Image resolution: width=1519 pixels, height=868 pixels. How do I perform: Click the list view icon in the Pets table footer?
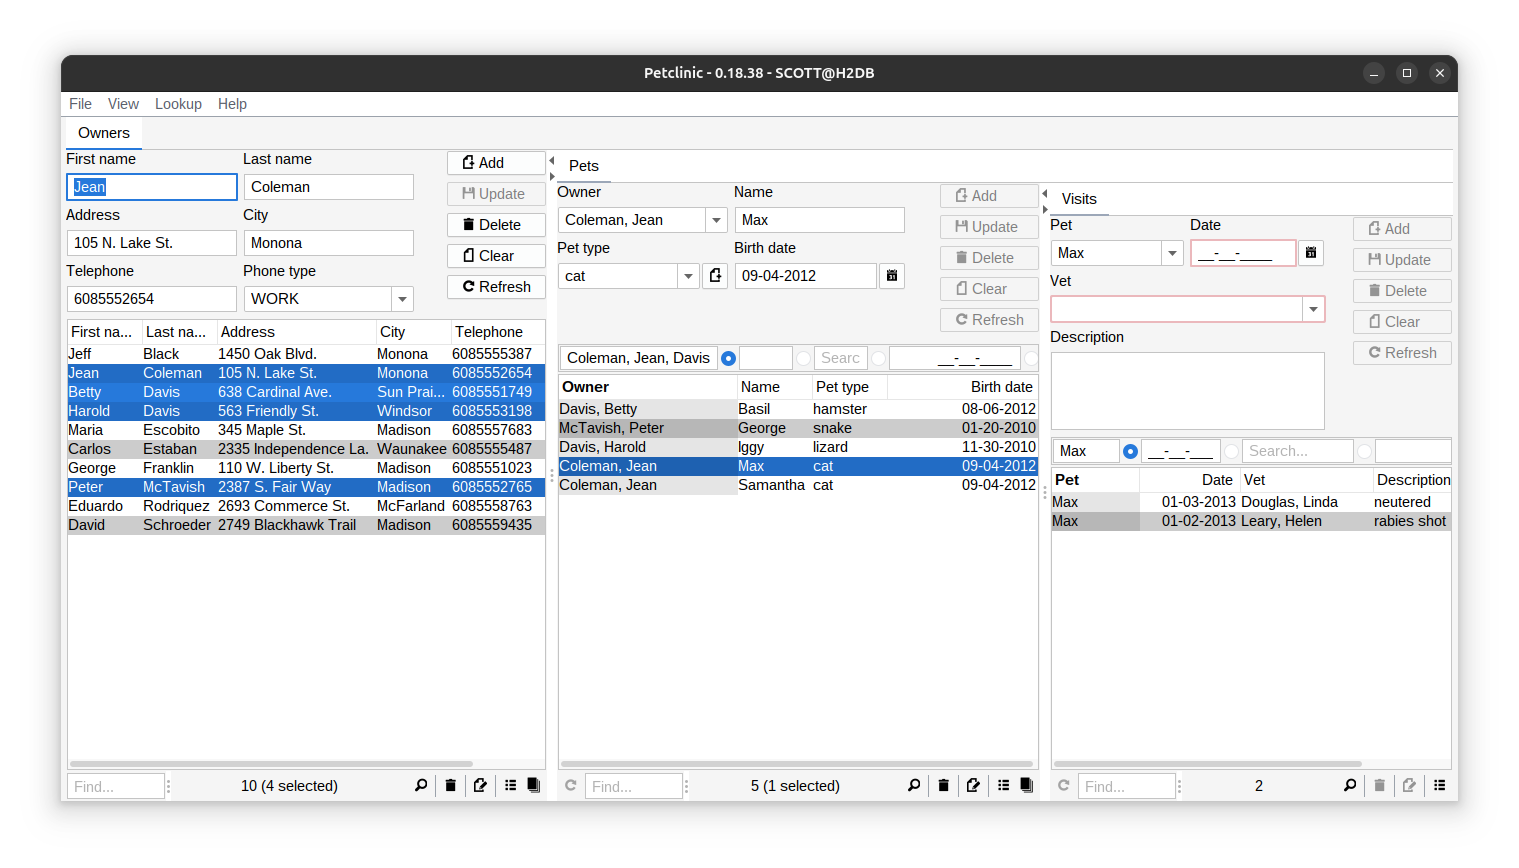[x=1003, y=786]
